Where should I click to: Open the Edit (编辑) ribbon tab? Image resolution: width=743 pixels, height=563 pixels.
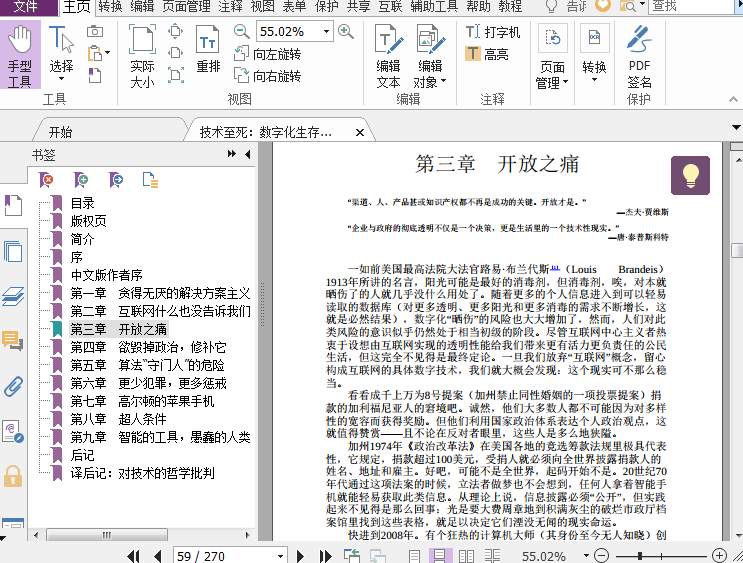click(x=142, y=7)
